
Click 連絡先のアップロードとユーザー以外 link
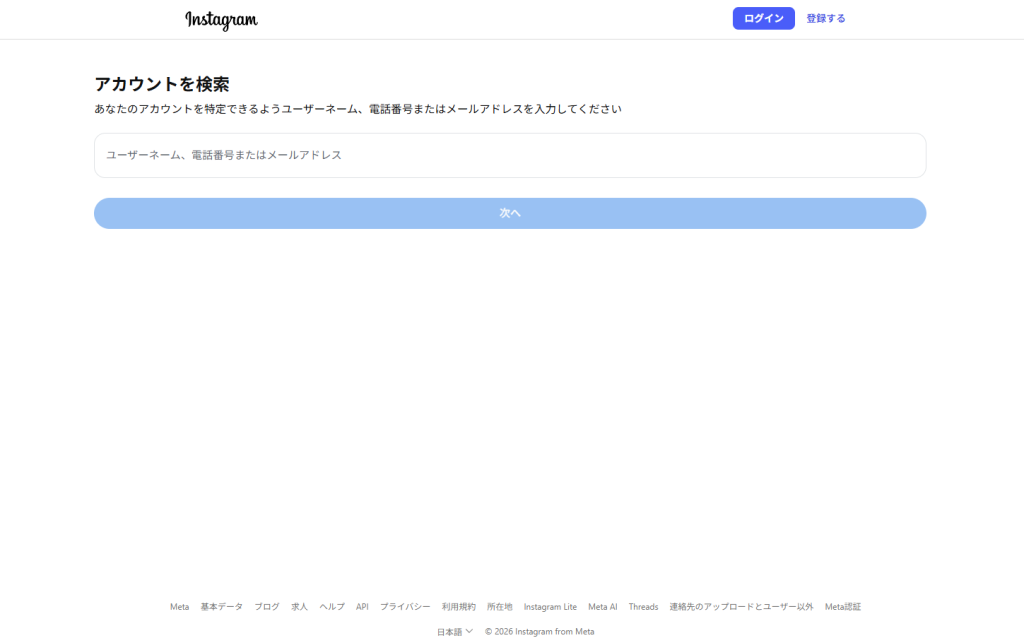(741, 607)
